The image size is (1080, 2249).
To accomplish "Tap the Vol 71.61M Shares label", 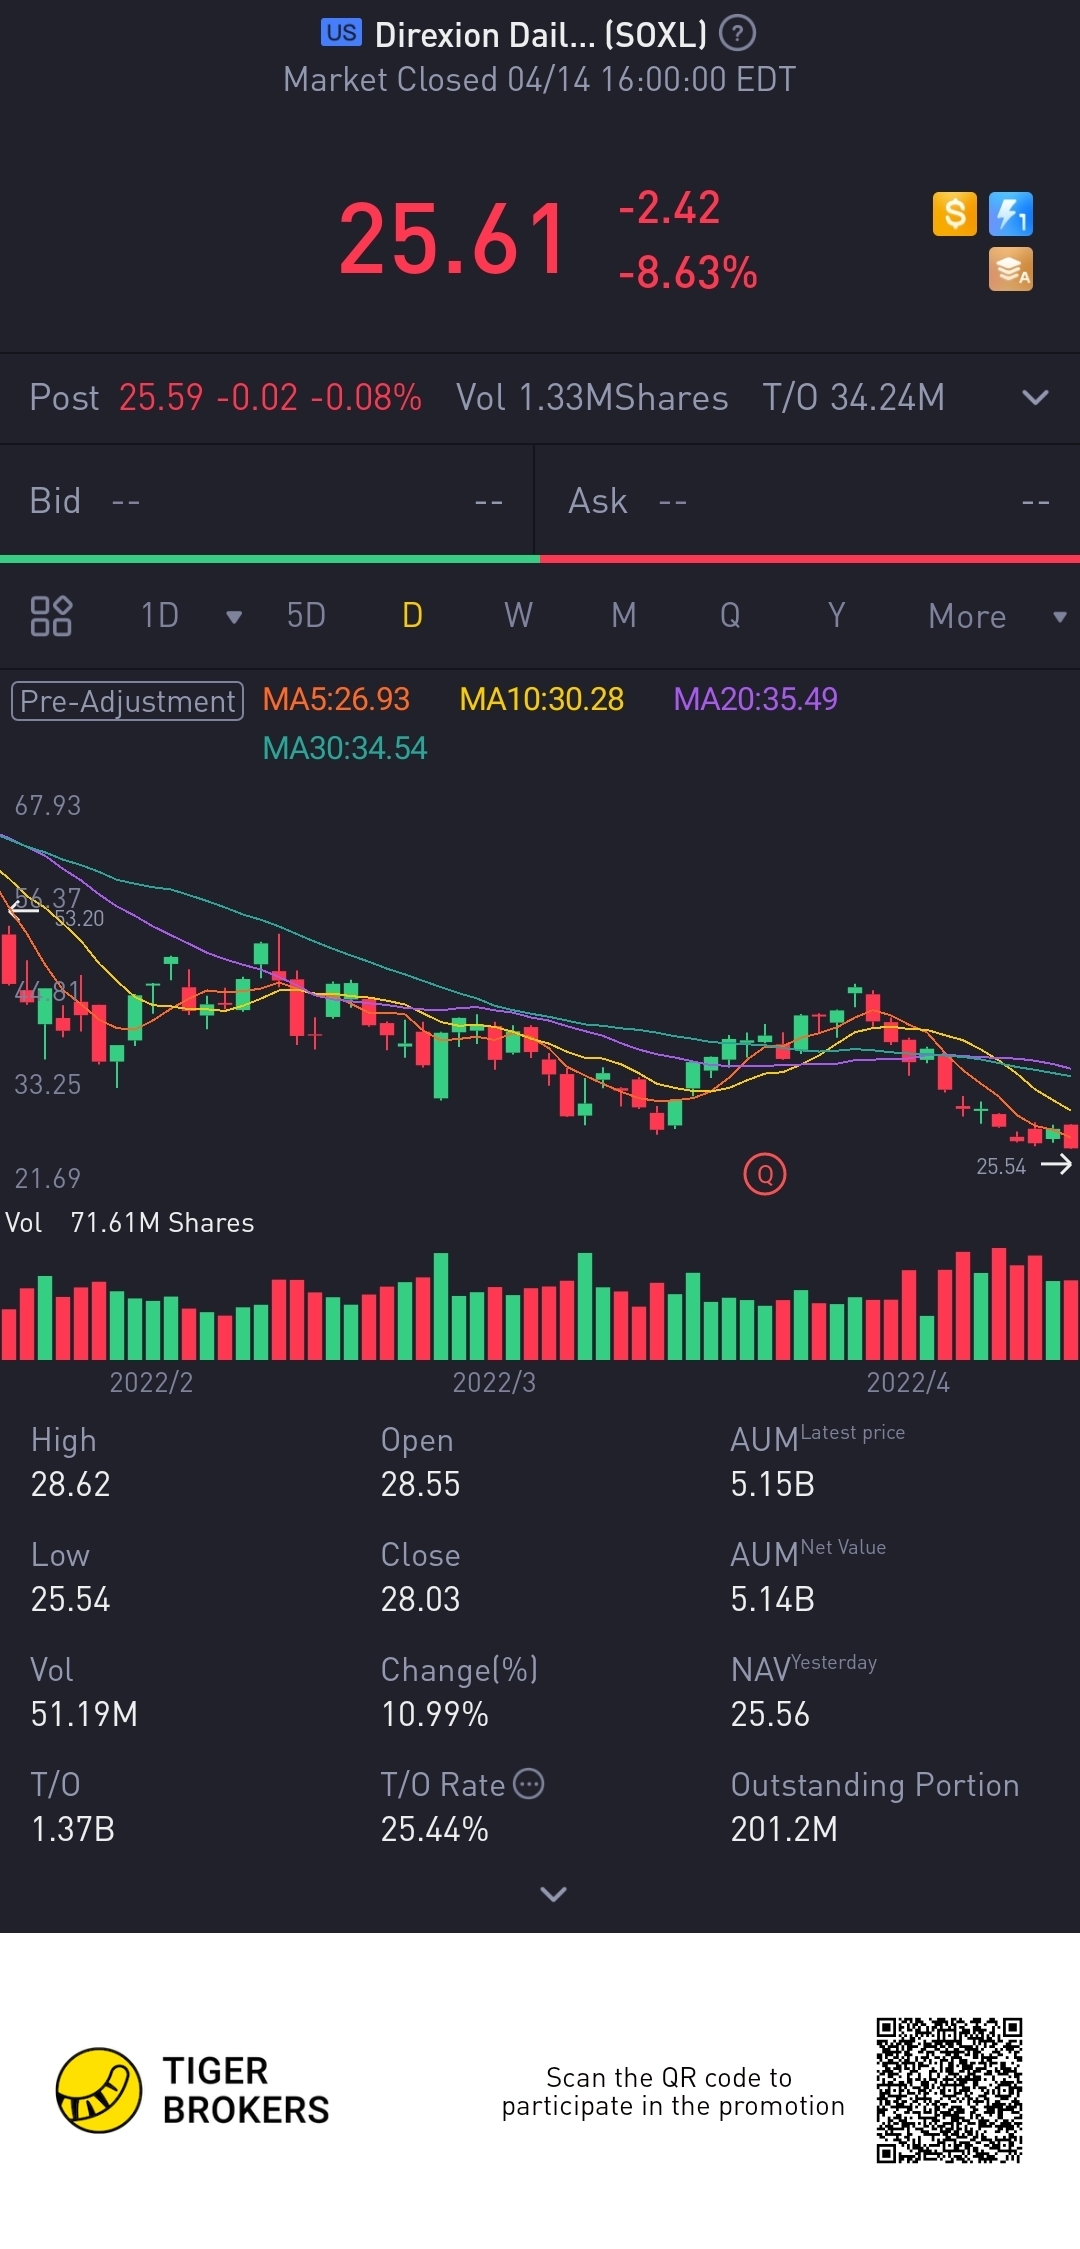I will click(x=130, y=1222).
